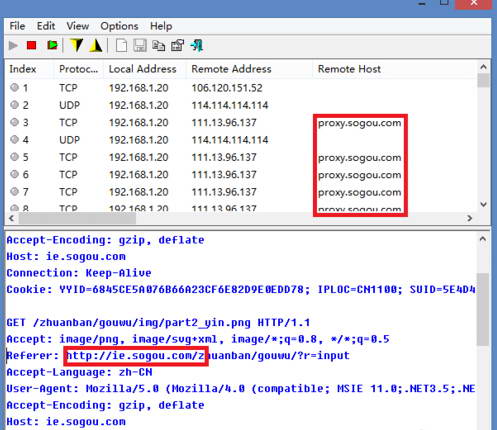Sort by Remote Host column header
The width and height of the screenshot is (497, 430).
tap(349, 69)
